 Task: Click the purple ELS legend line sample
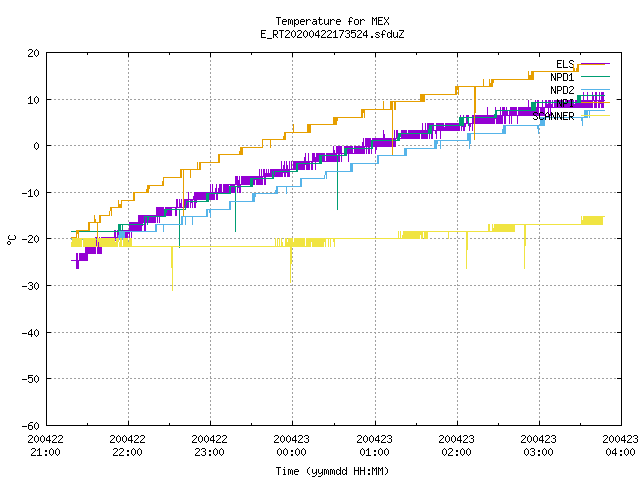point(595,64)
